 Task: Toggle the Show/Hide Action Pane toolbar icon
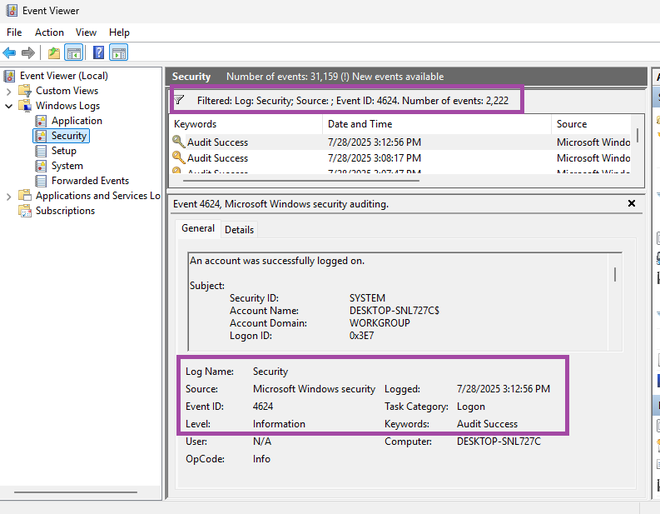119,53
